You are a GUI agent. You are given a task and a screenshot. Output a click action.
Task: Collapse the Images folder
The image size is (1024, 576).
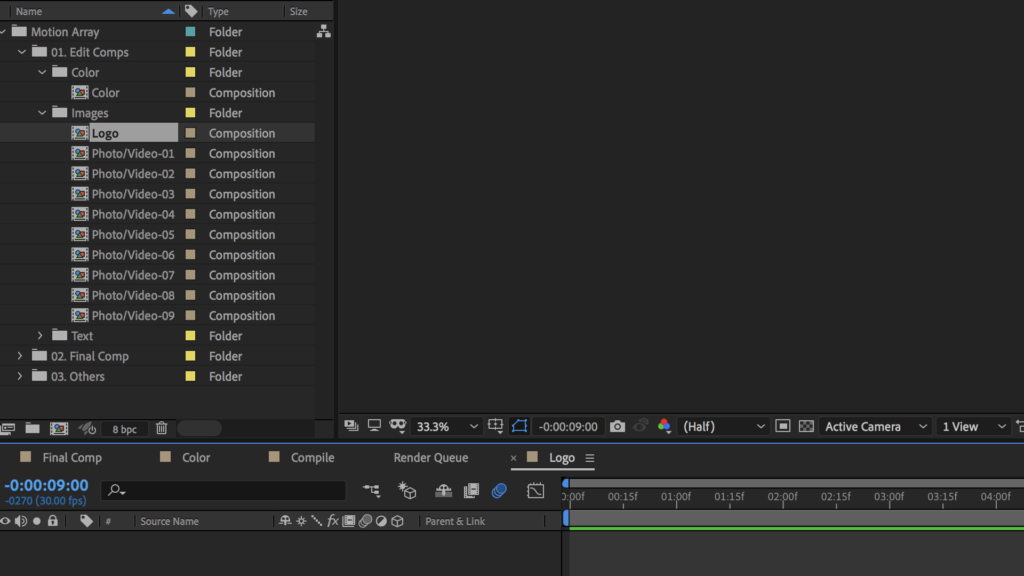42,113
